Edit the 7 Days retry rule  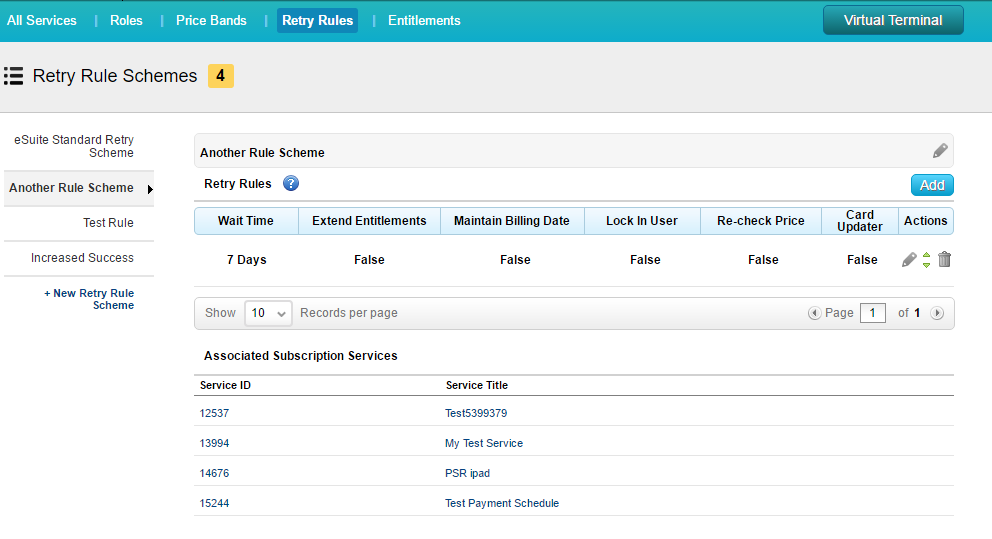point(908,260)
